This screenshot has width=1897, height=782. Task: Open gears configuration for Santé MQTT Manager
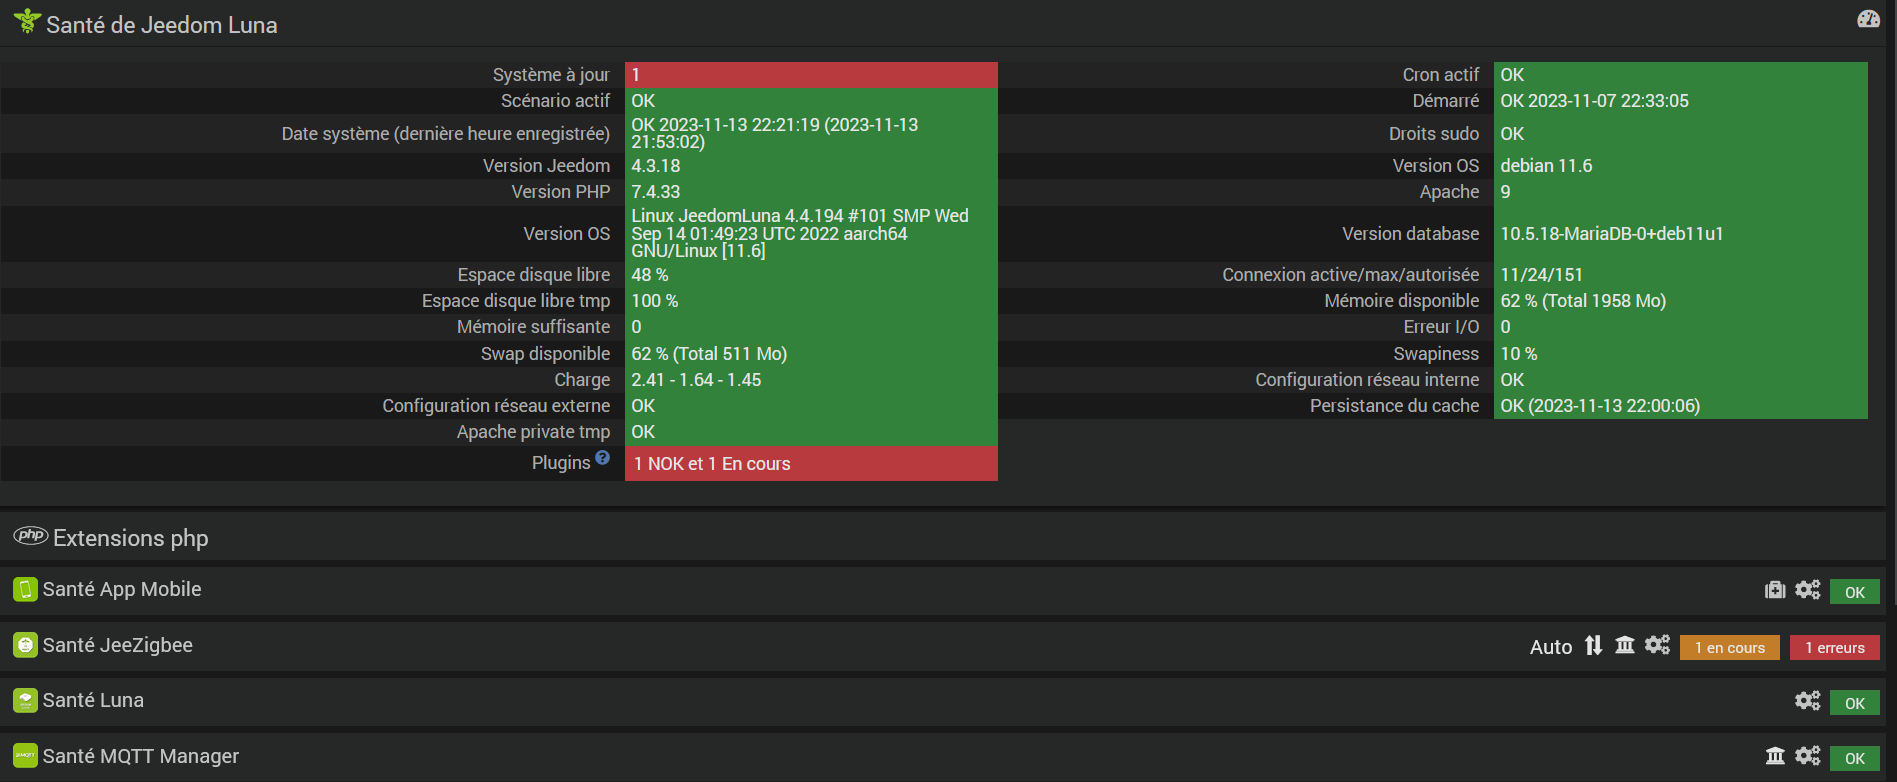(1807, 756)
